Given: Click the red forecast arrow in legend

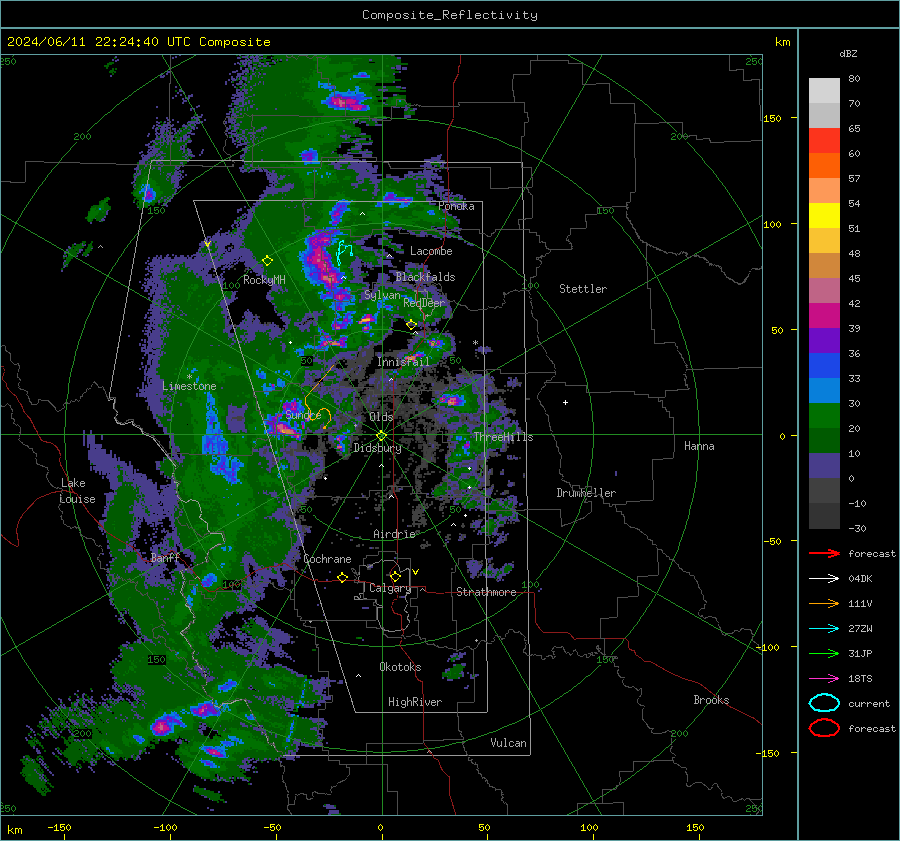Looking at the screenshot, I should coord(824,553).
